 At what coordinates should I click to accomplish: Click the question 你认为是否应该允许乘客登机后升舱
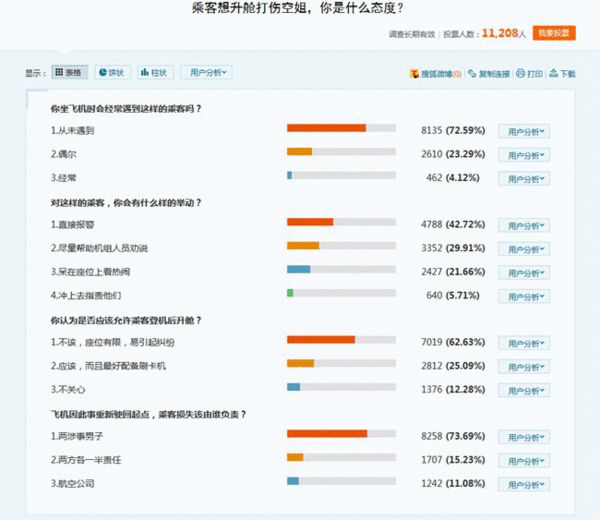point(126,320)
